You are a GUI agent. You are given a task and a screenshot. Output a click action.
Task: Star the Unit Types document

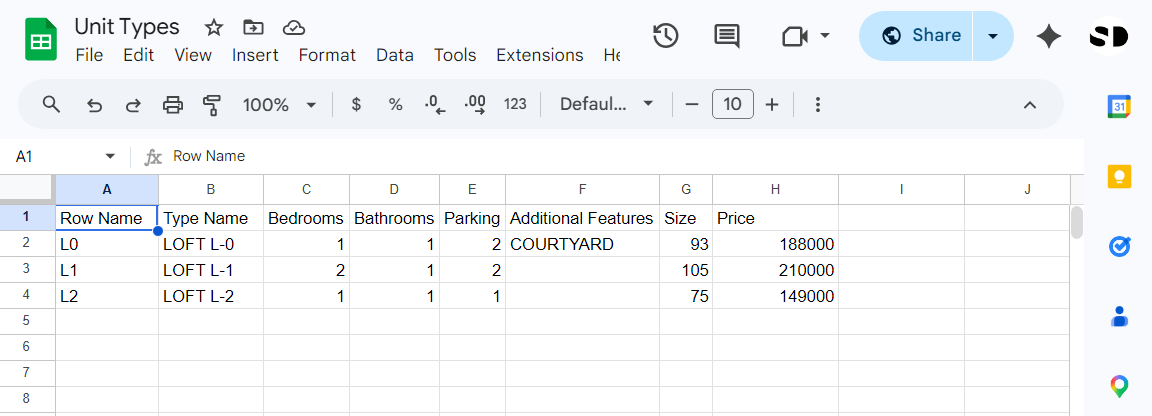point(214,27)
